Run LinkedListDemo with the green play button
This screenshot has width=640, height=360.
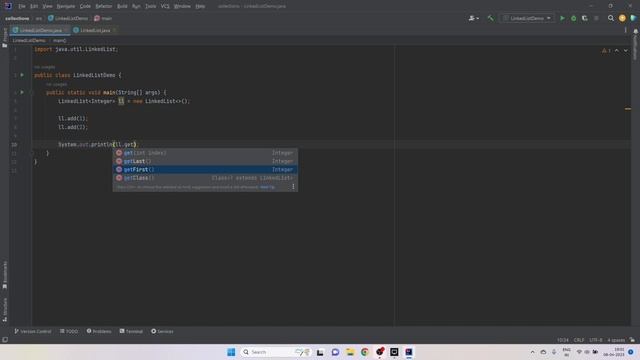[562, 18]
